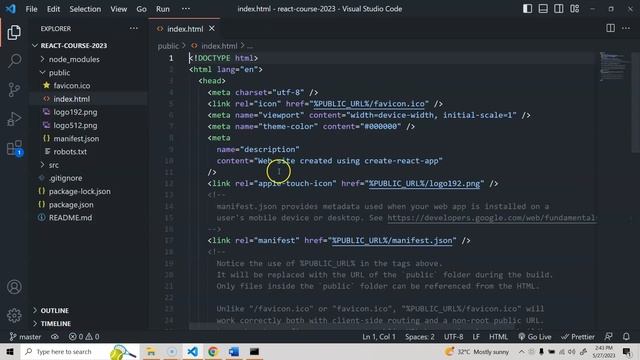Open errors and warnings problems indicator
The height and width of the screenshot is (360, 640).
tap(84, 337)
